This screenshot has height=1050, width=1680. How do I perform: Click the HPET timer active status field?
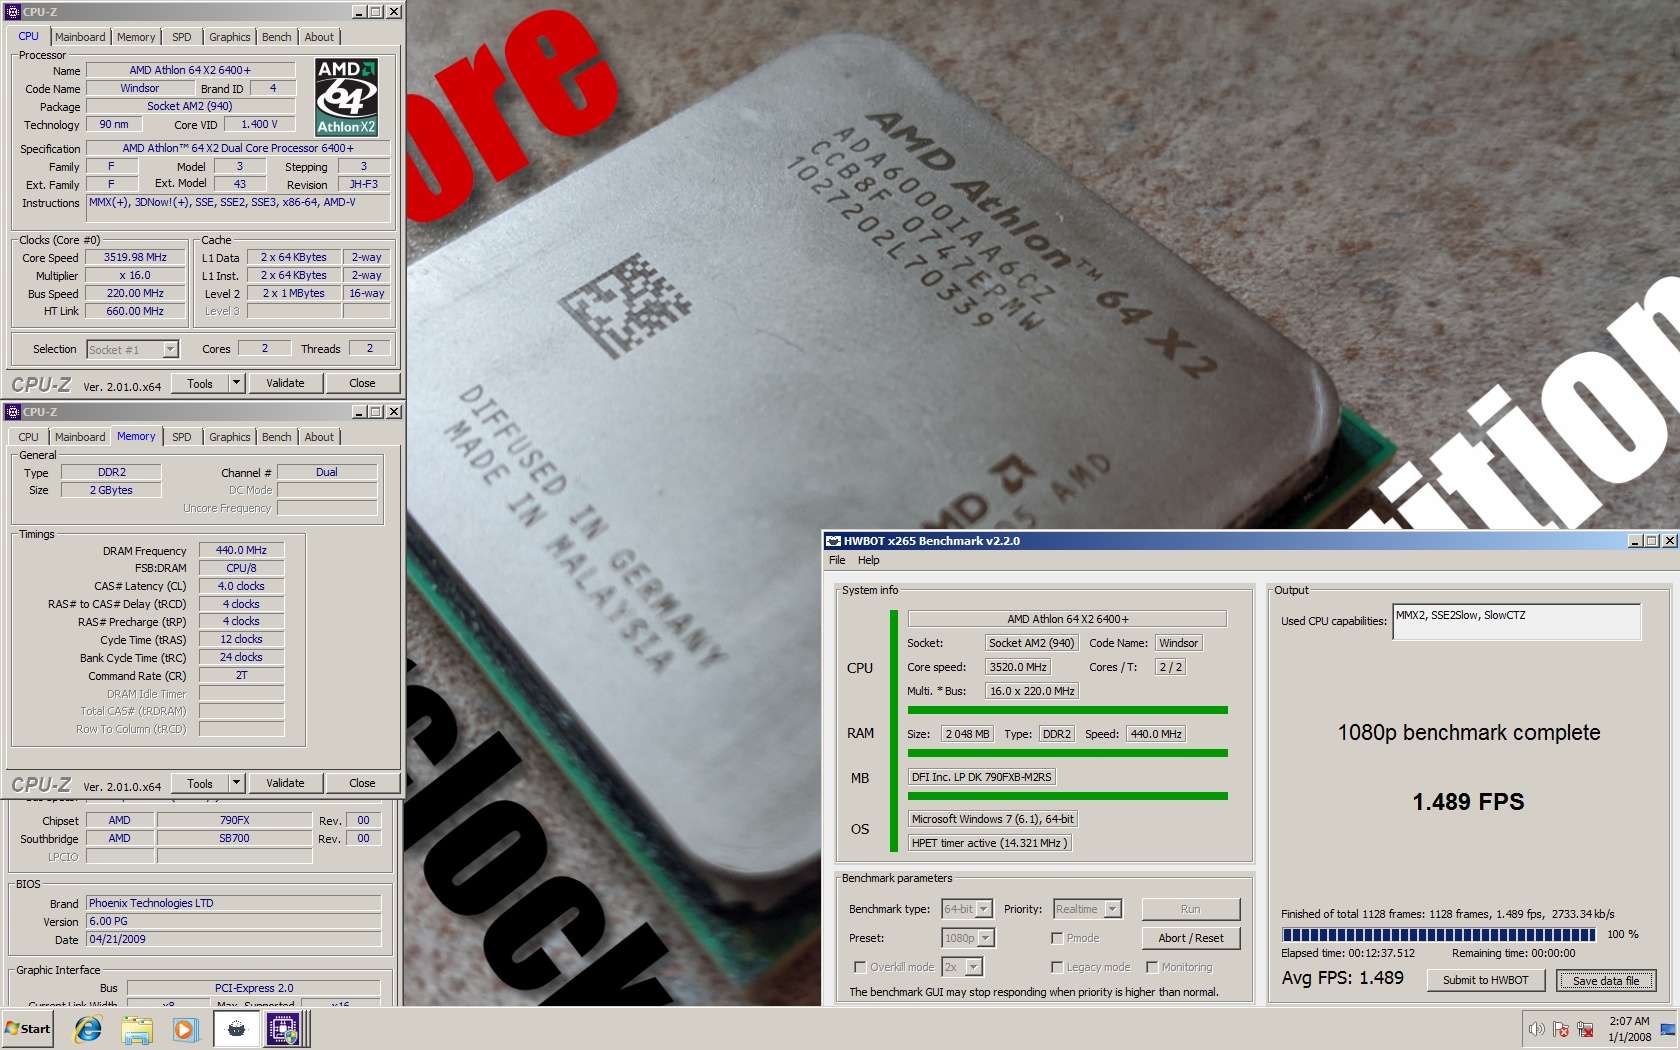click(x=990, y=843)
